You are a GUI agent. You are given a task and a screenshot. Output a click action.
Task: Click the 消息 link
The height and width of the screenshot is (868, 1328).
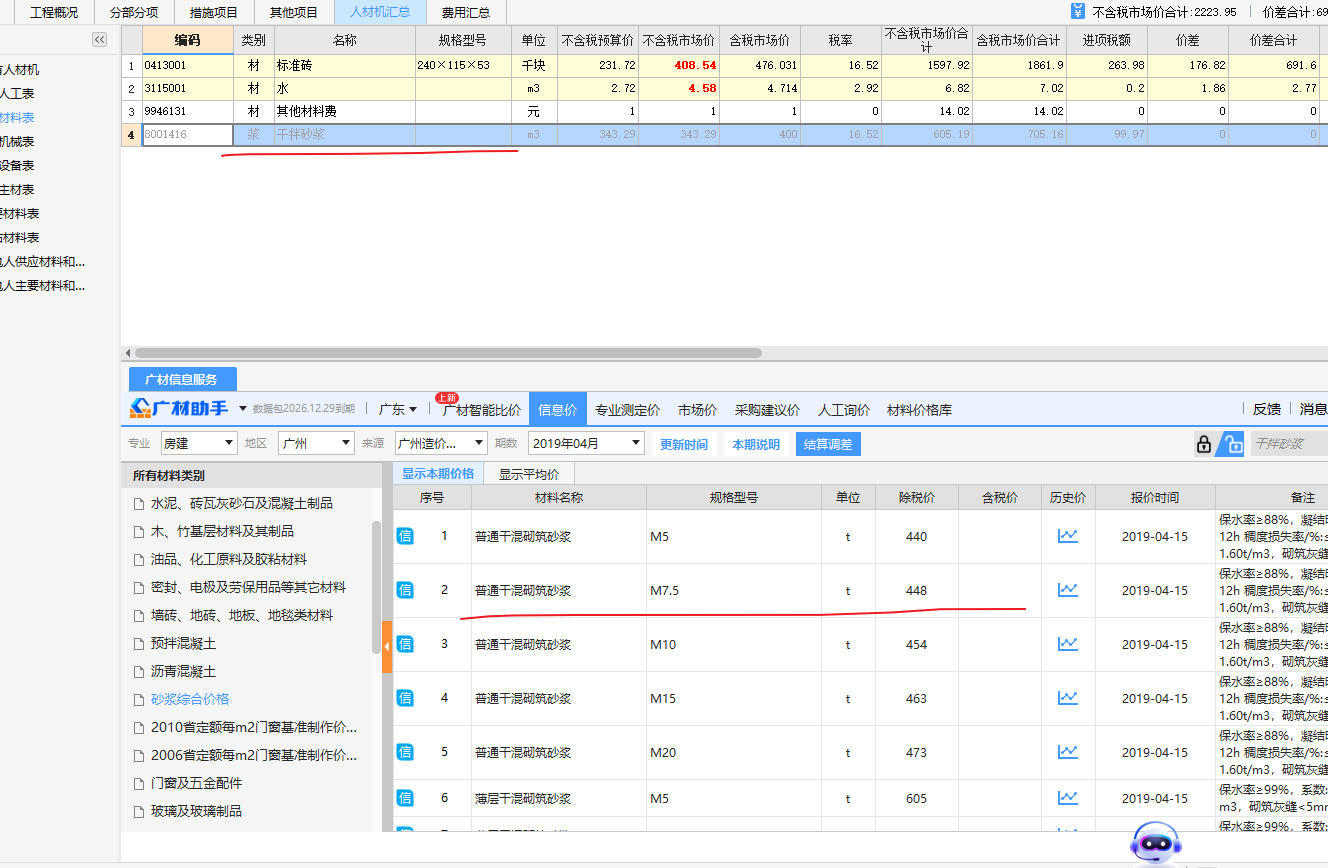[1313, 409]
